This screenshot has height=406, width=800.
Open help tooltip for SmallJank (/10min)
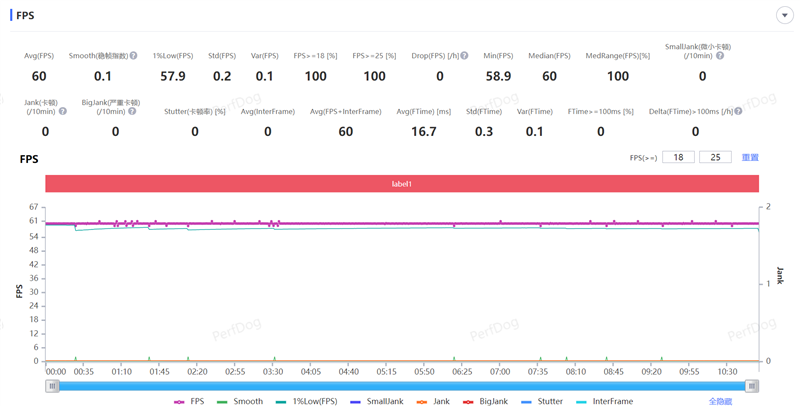(720, 56)
